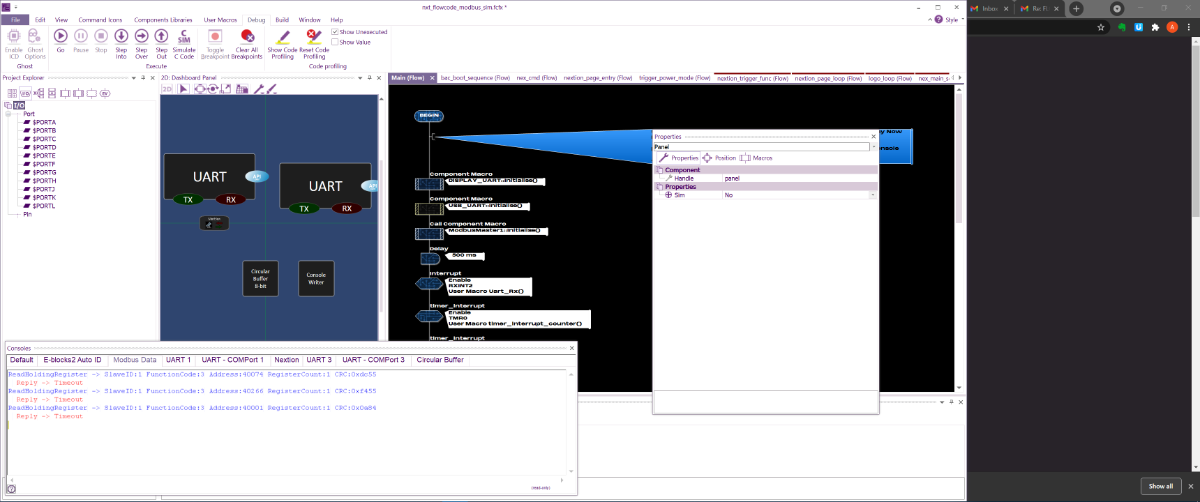Collapse the Properties section in the Properties window
Image resolution: width=1200 pixels, height=502 pixels.
659,187
